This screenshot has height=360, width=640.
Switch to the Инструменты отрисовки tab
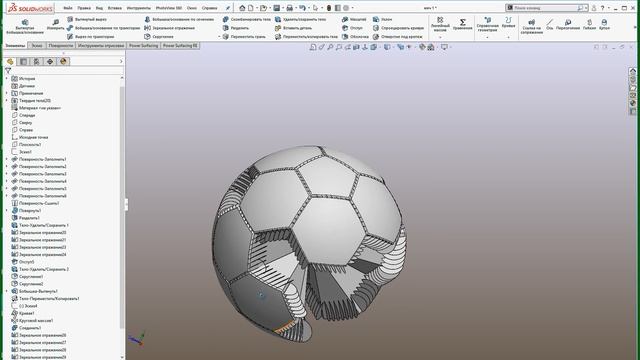click(101, 46)
